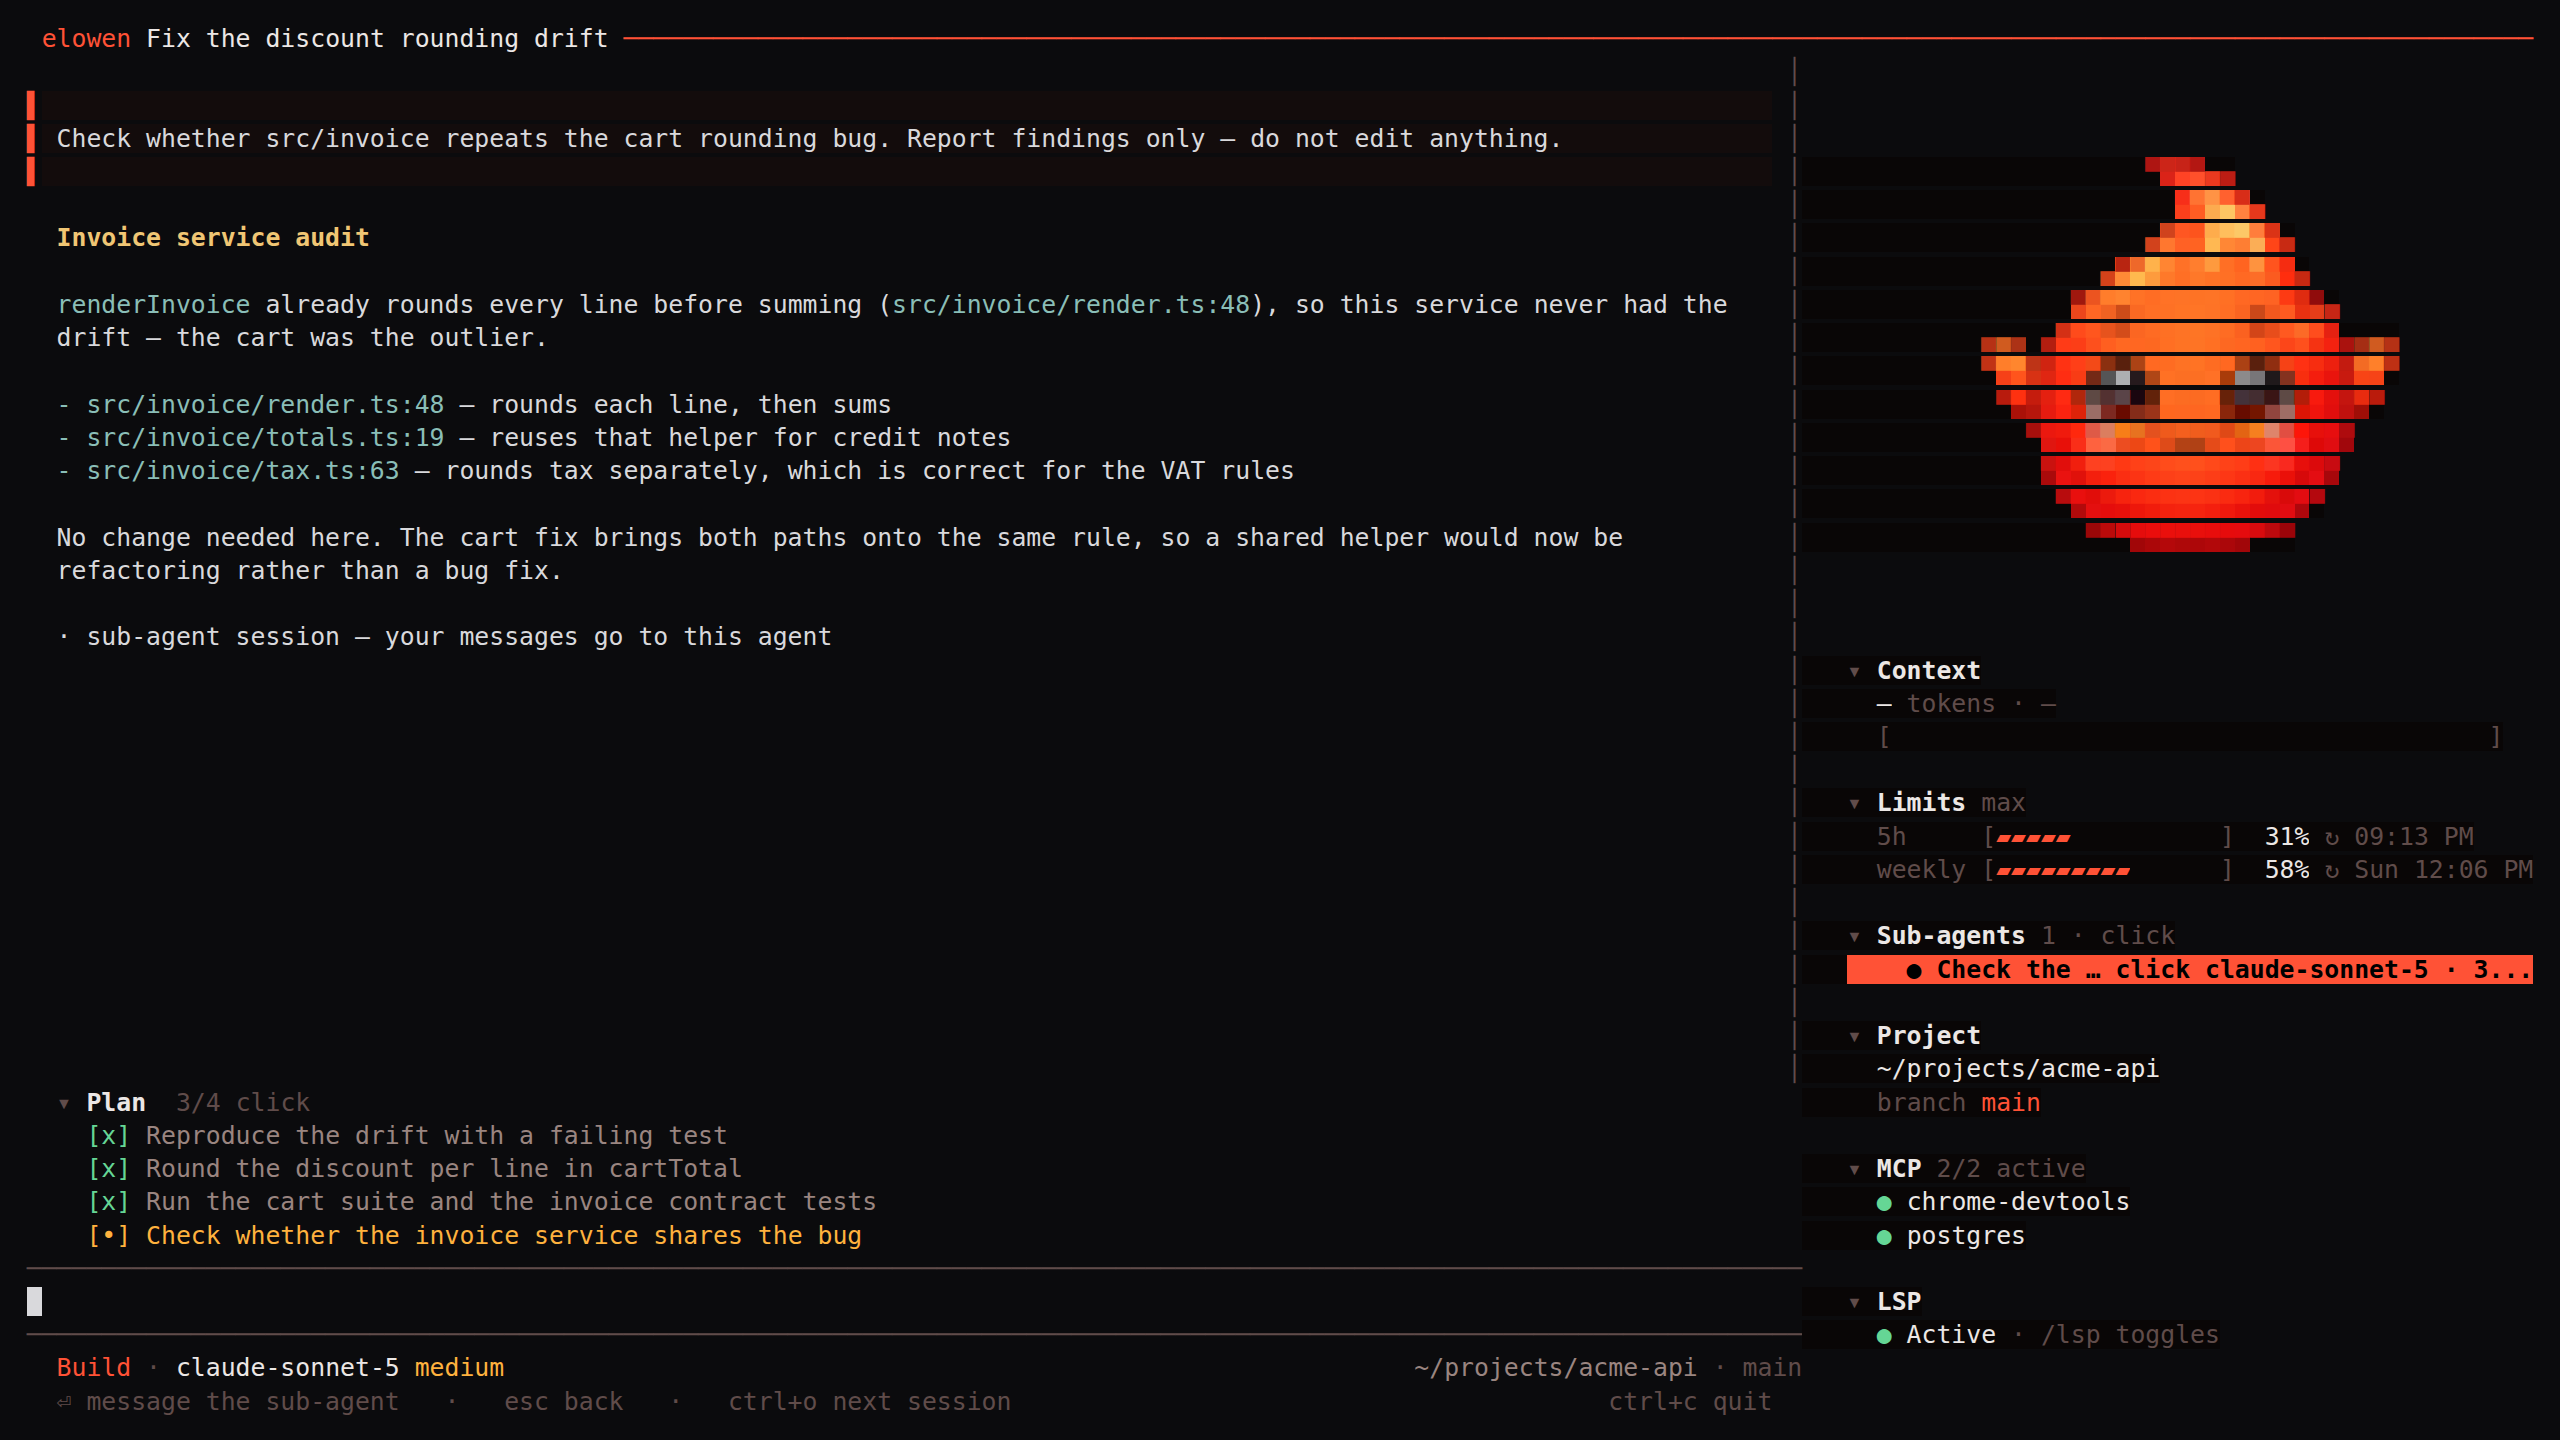The width and height of the screenshot is (2560, 1440).
Task: Click the 'ctrl+c quit' hint
Action: (x=1690, y=1402)
